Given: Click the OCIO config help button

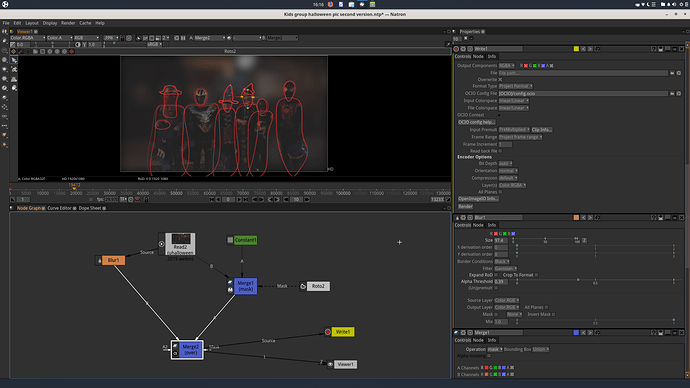Looking at the screenshot, I should pyautogui.click(x=476, y=122).
